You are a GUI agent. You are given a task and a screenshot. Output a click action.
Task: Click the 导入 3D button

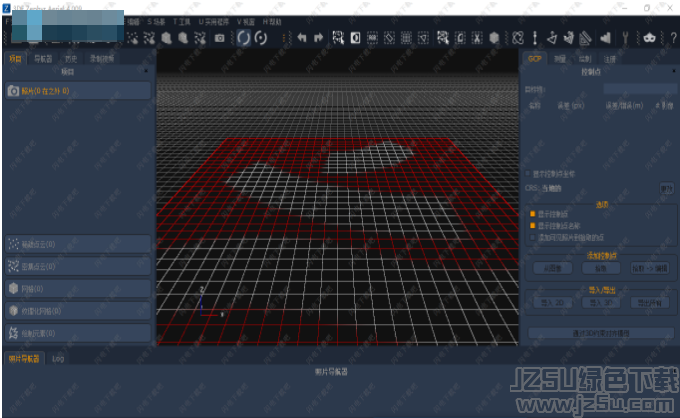(x=601, y=303)
